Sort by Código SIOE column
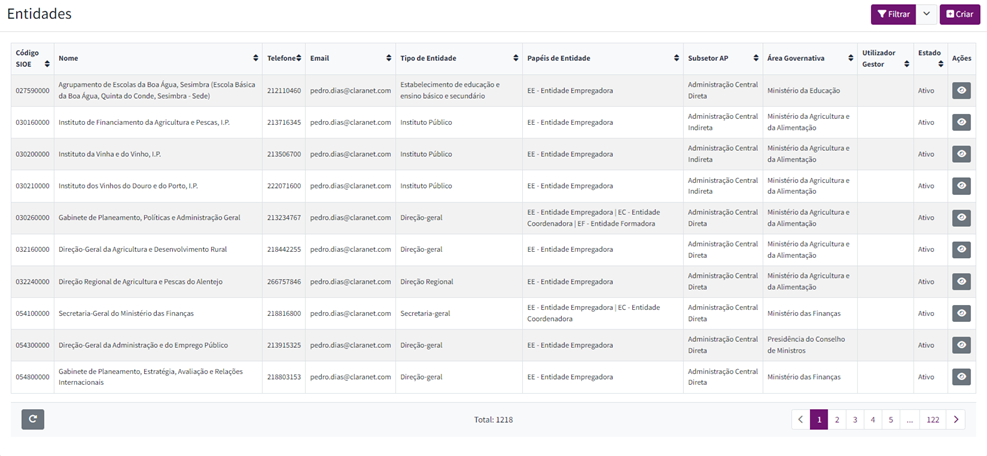987x456 pixels. click(47, 64)
